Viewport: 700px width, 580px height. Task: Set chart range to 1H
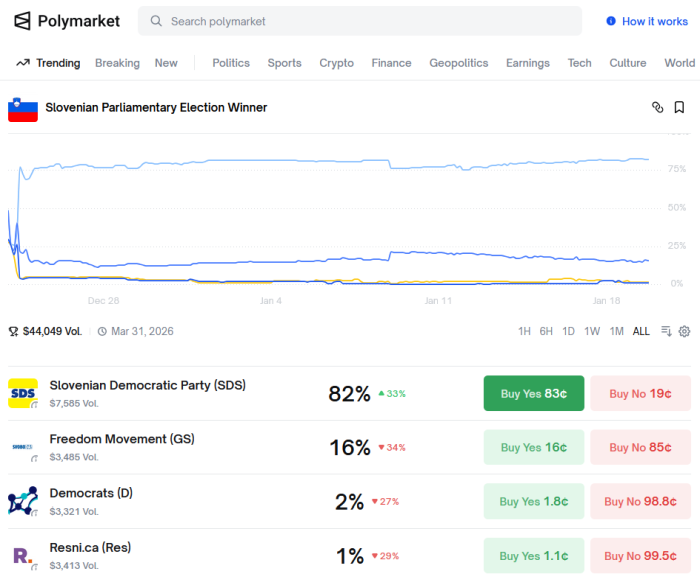(524, 331)
